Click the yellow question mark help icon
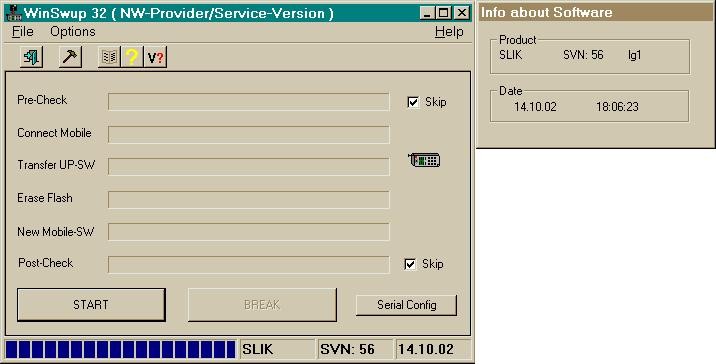The width and height of the screenshot is (716, 364). 132,57
